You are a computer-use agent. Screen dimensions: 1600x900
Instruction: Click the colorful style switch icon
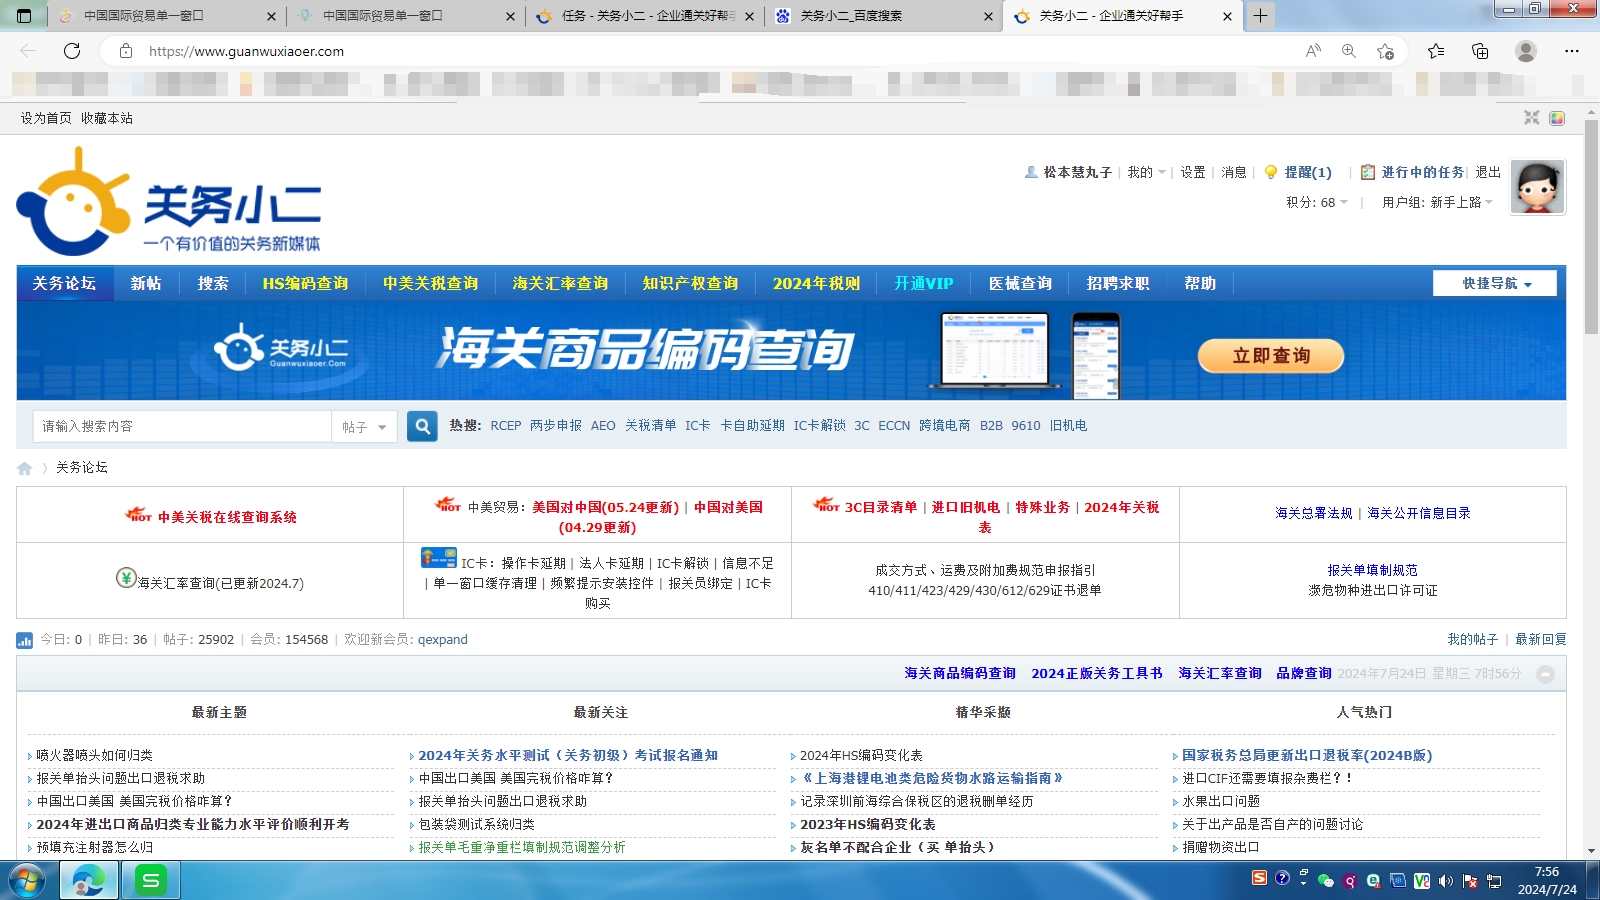(x=1557, y=118)
